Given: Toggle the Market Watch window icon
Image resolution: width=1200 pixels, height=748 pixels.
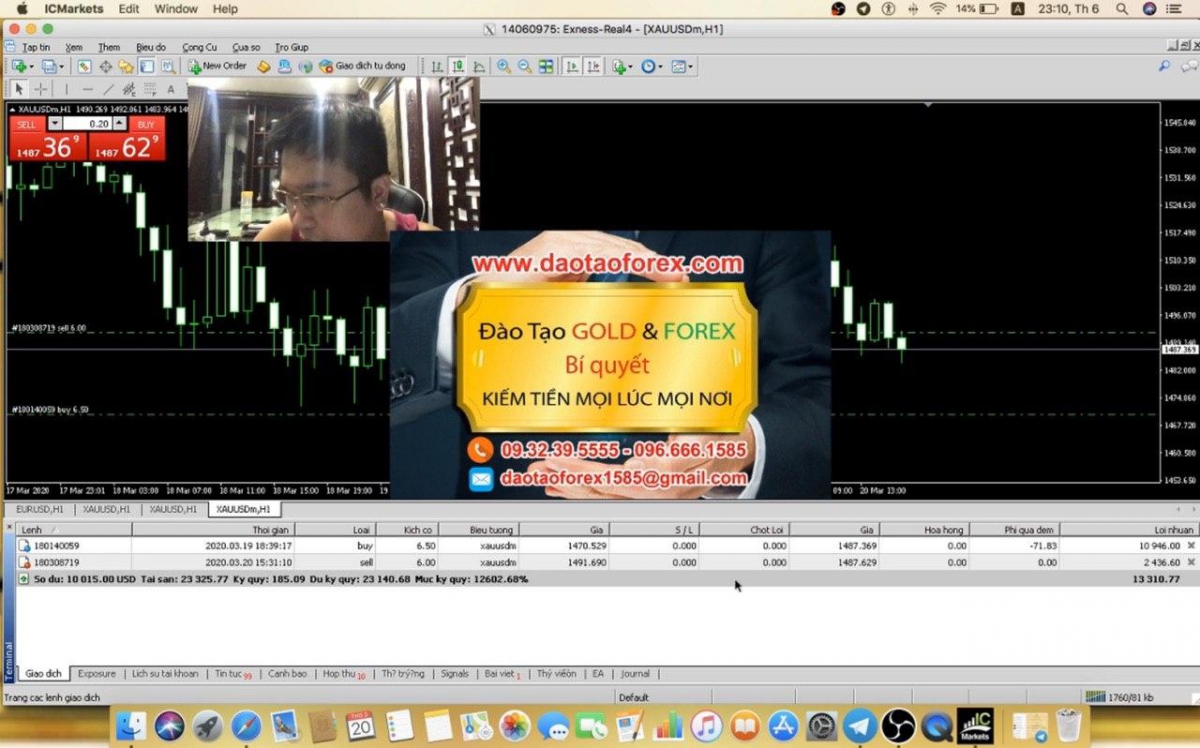Looking at the screenshot, I should [x=83, y=67].
